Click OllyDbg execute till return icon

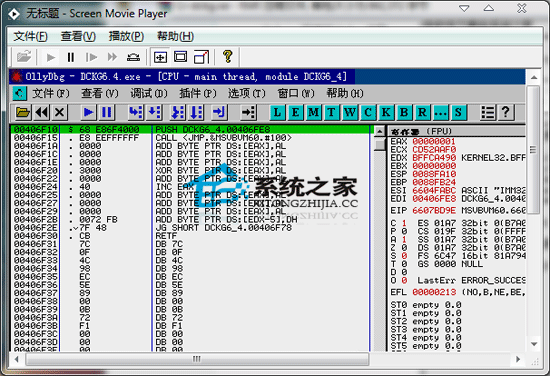(x=220, y=113)
